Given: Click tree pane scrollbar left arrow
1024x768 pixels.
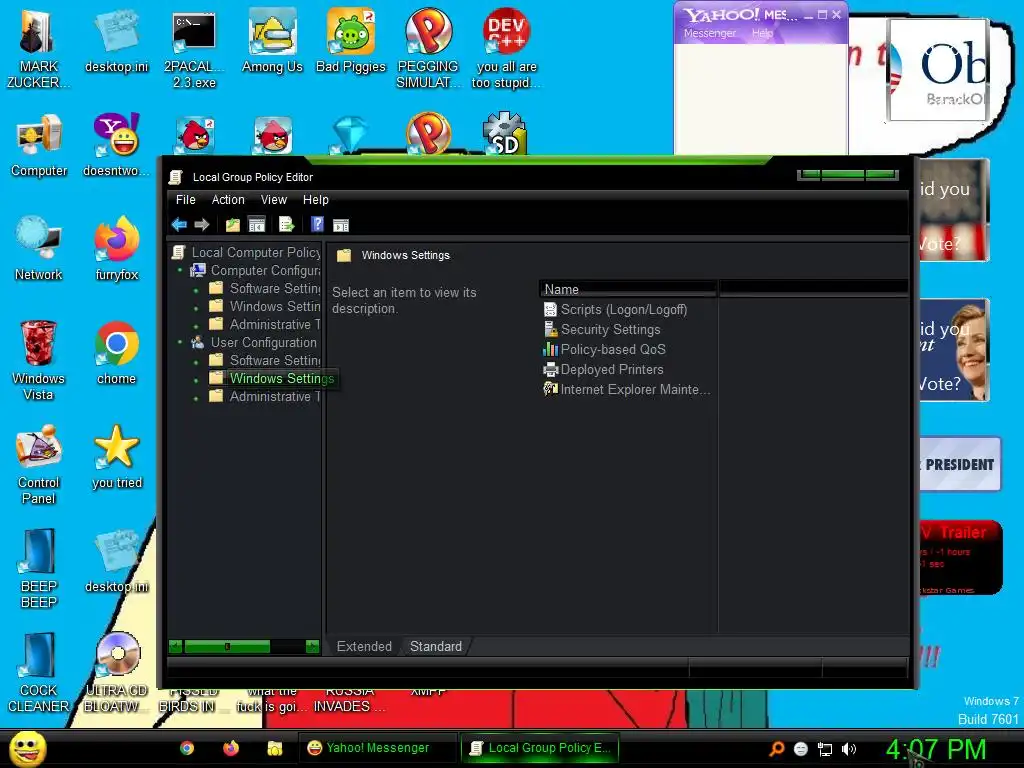Looking at the screenshot, I should pyautogui.click(x=175, y=647).
